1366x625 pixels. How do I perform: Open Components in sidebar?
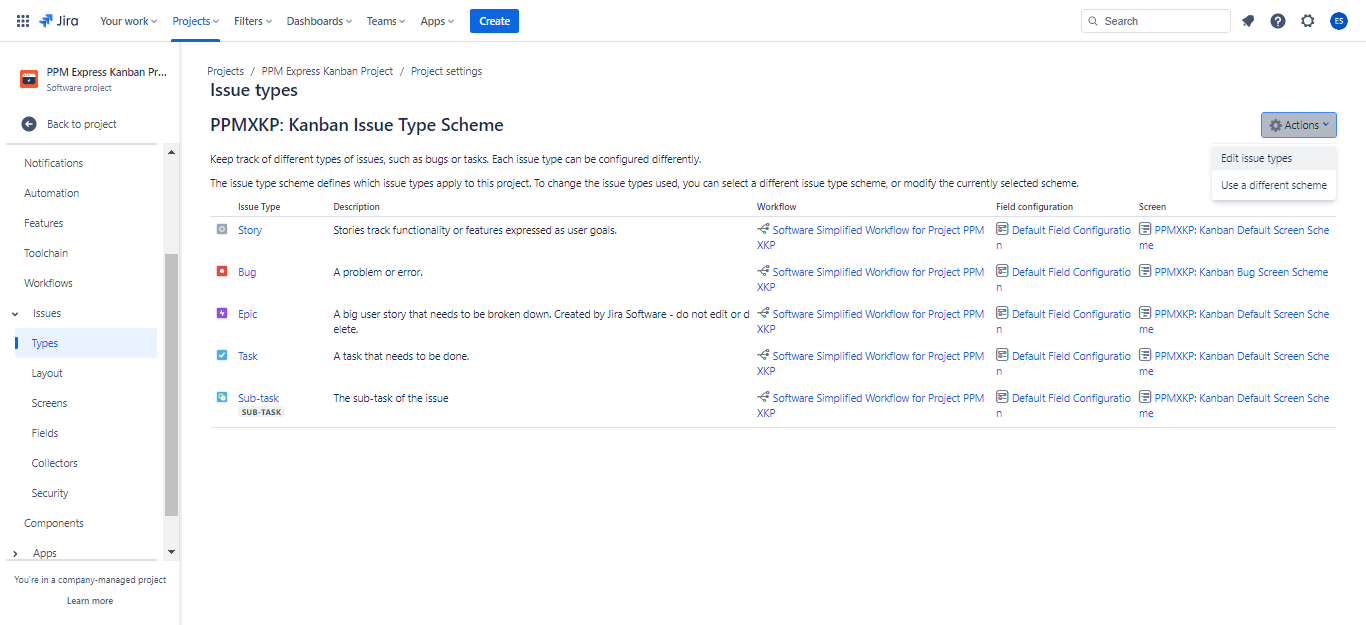pos(54,523)
